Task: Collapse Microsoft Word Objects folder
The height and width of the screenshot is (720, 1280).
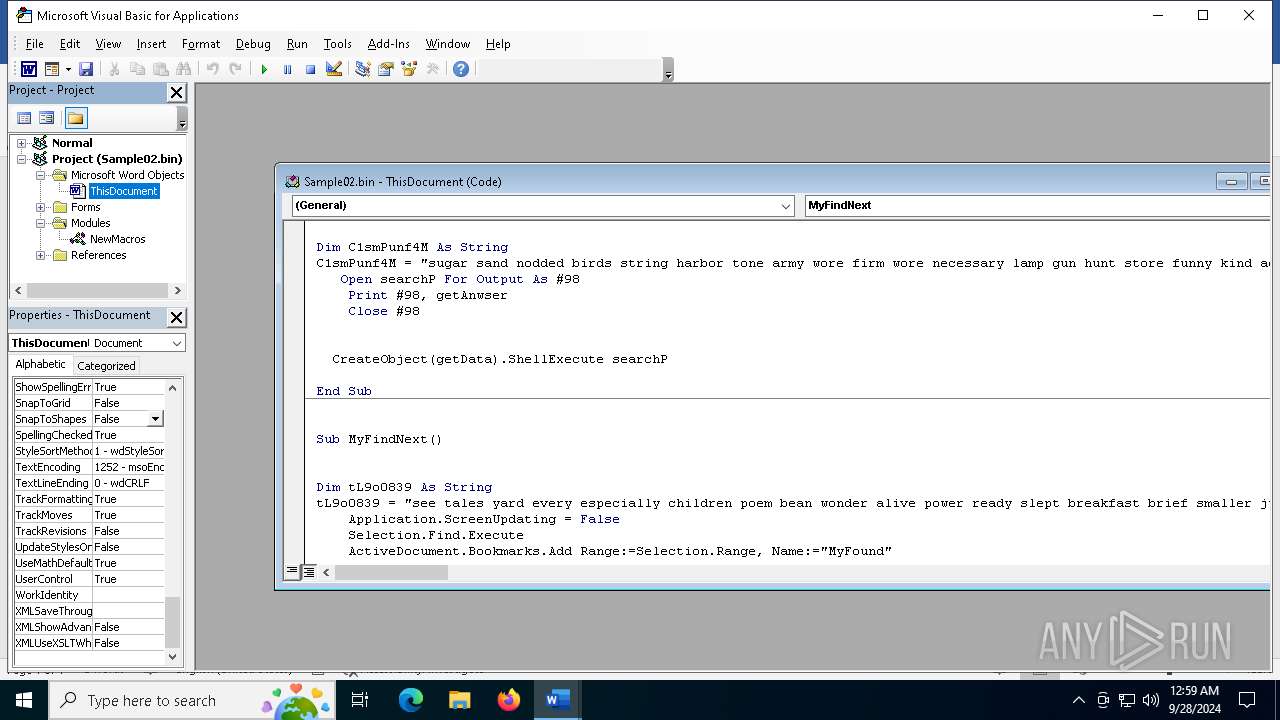Action: pyautogui.click(x=41, y=175)
